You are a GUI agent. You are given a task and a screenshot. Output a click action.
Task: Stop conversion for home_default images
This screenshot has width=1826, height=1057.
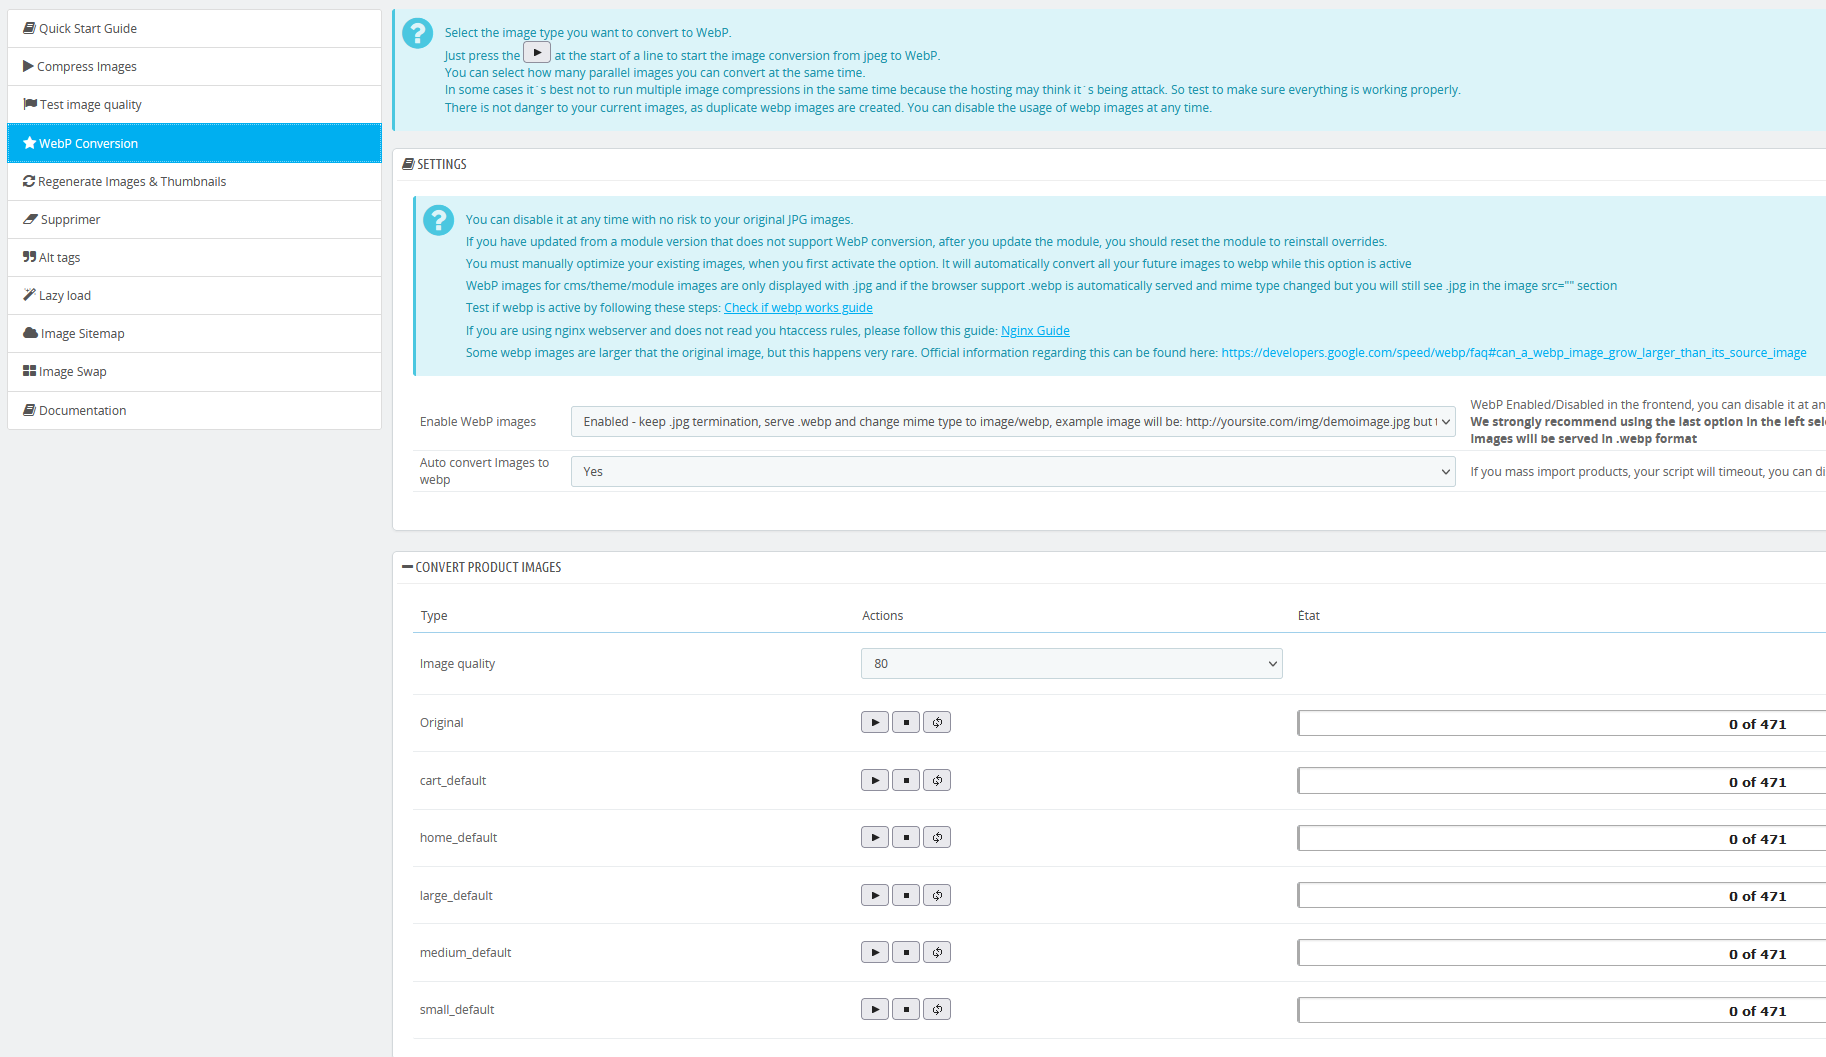906,837
